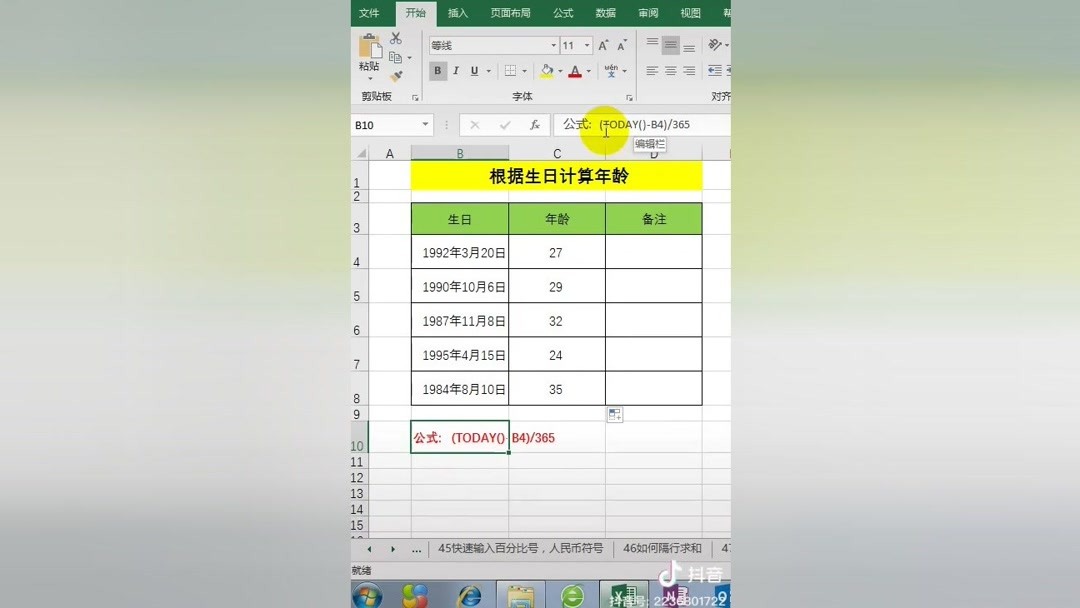Open the font name dropdown
This screenshot has width=1080, height=608.
pos(553,45)
